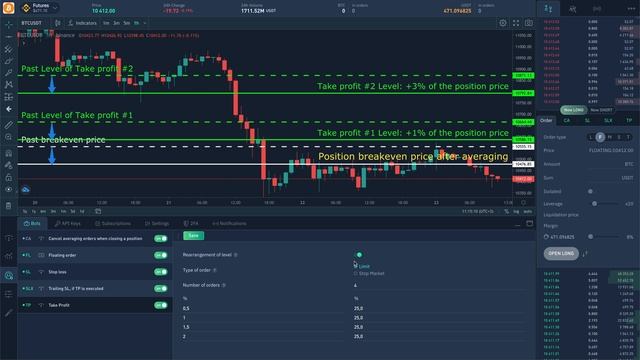Click the green Save button
This screenshot has height=360, width=640.
coord(193,236)
